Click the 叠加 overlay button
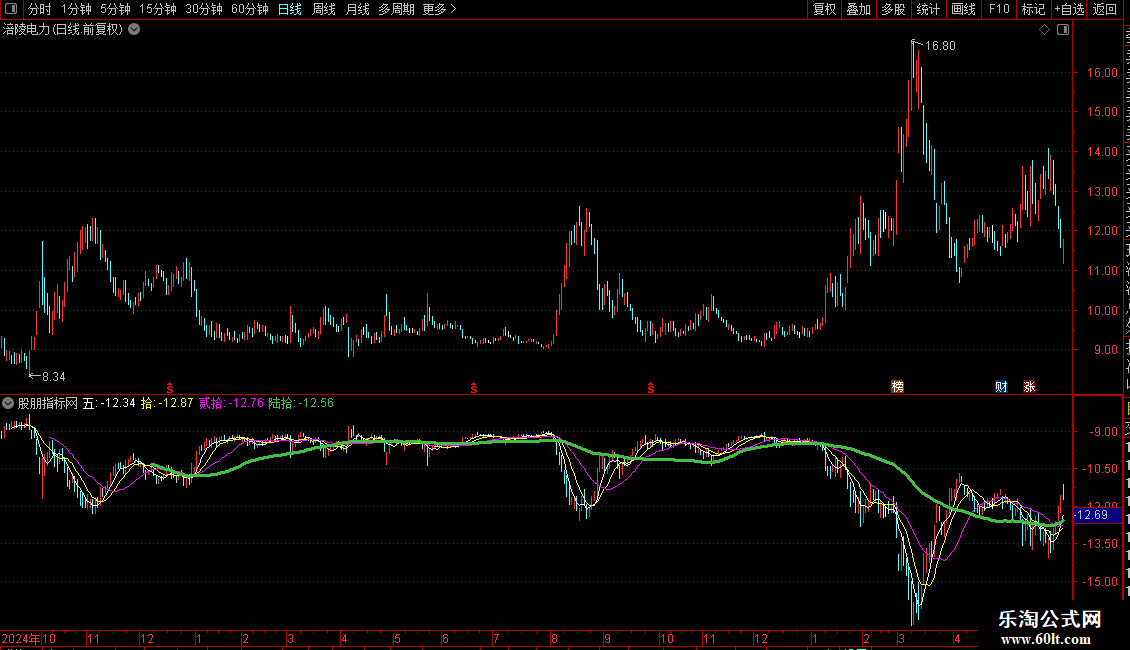This screenshot has width=1130, height=650. click(858, 9)
